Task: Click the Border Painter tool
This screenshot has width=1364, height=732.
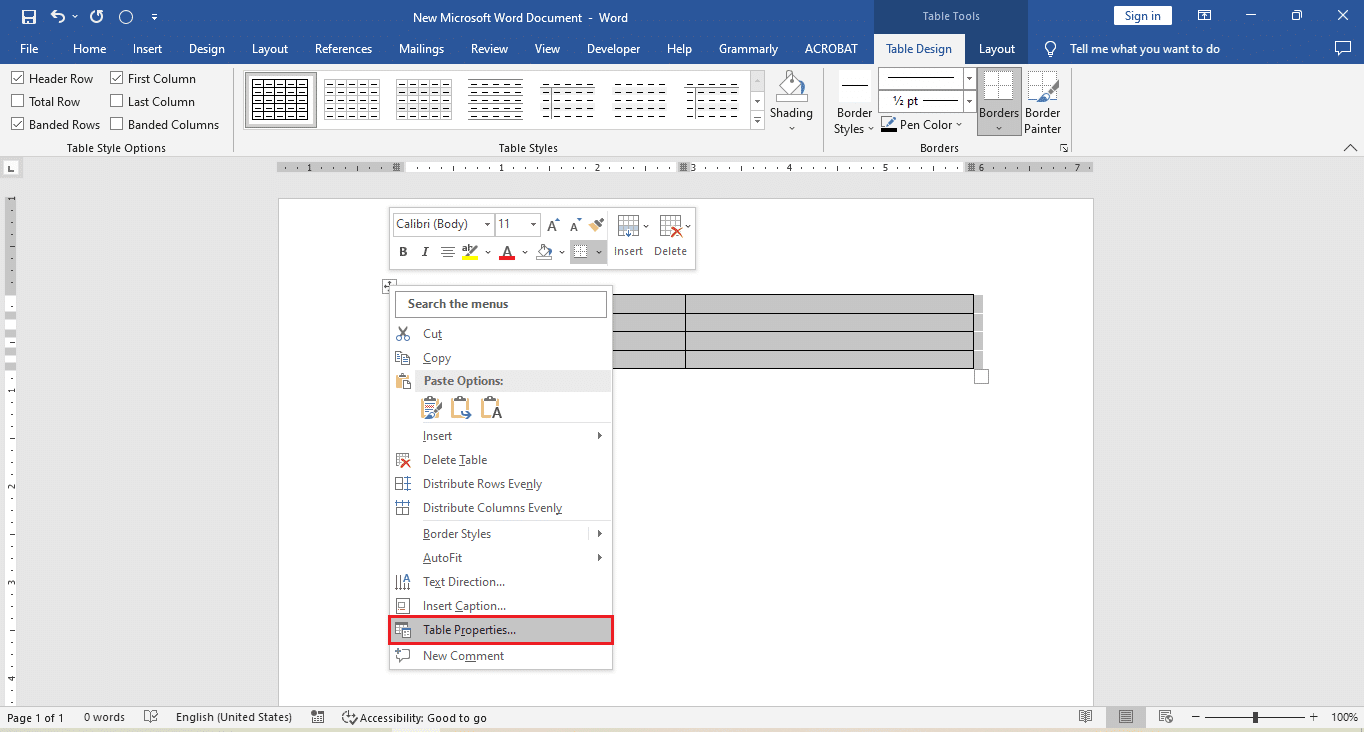Action: pyautogui.click(x=1042, y=102)
